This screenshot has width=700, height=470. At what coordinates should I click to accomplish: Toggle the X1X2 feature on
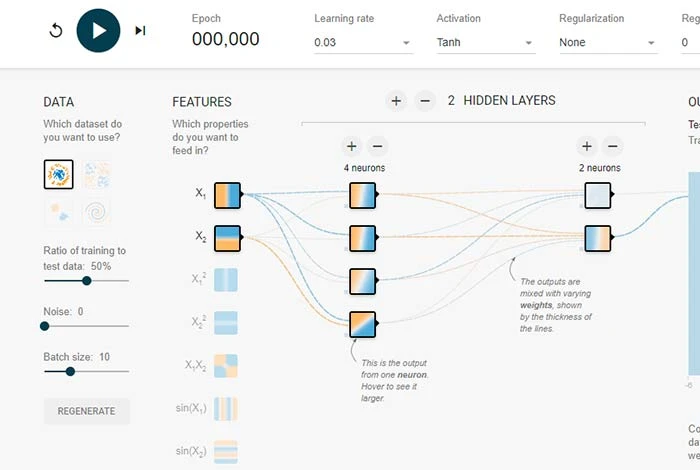click(228, 367)
